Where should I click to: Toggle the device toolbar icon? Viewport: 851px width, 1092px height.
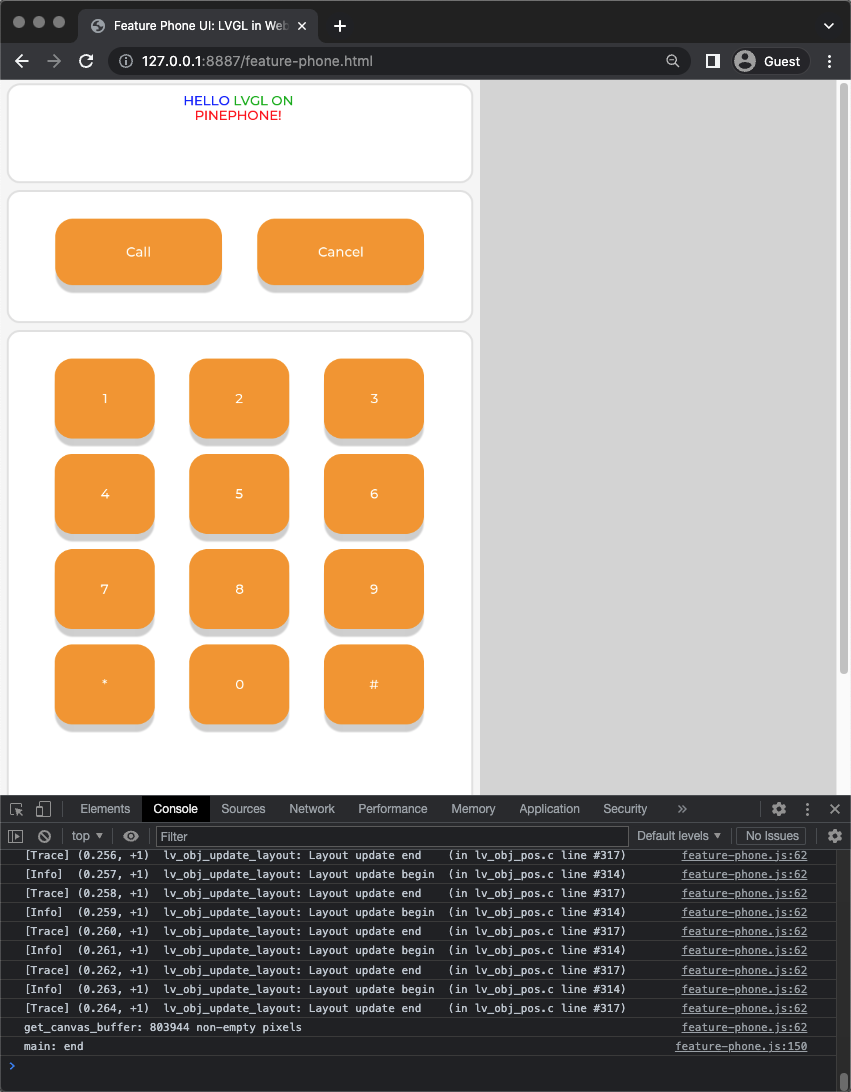click(x=43, y=809)
